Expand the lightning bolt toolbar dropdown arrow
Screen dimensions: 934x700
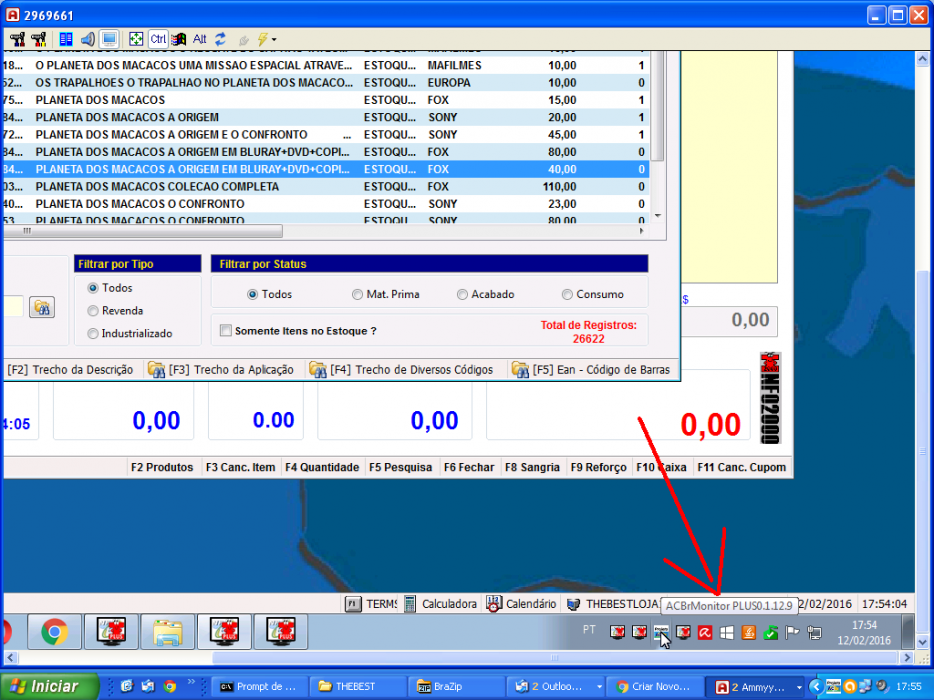click(x=274, y=40)
